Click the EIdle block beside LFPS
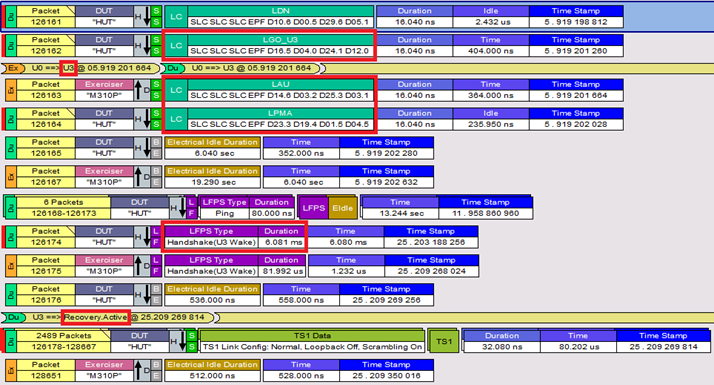Image resolution: width=714 pixels, height=385 pixels. [x=342, y=208]
